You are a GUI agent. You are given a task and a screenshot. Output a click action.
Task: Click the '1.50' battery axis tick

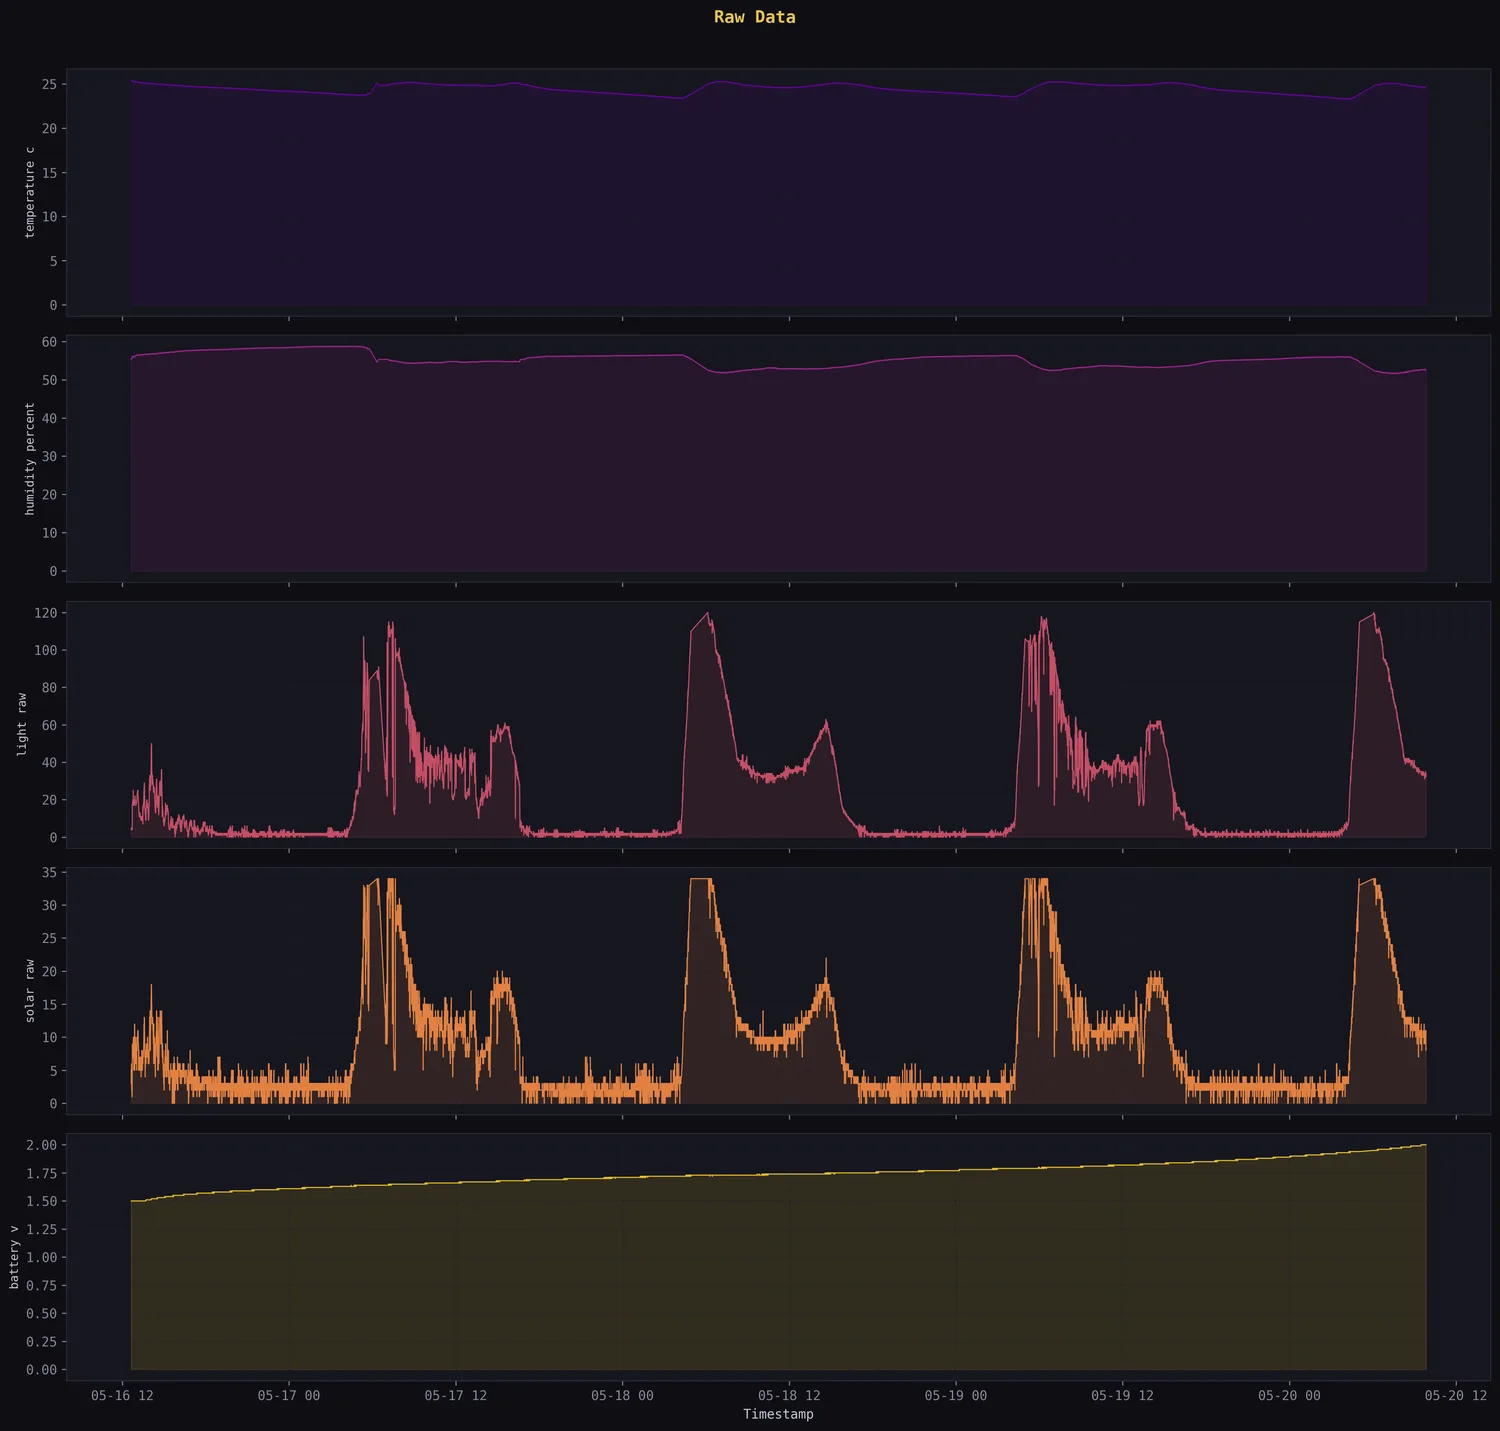point(42,1201)
